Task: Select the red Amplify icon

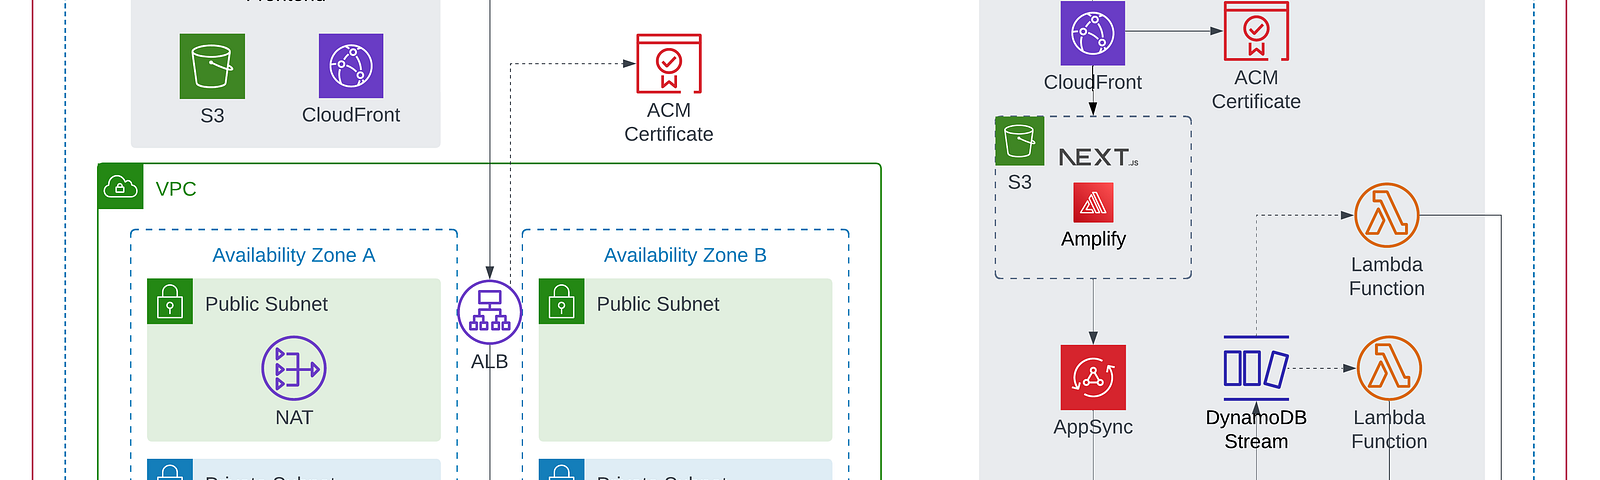Action: tap(1093, 202)
